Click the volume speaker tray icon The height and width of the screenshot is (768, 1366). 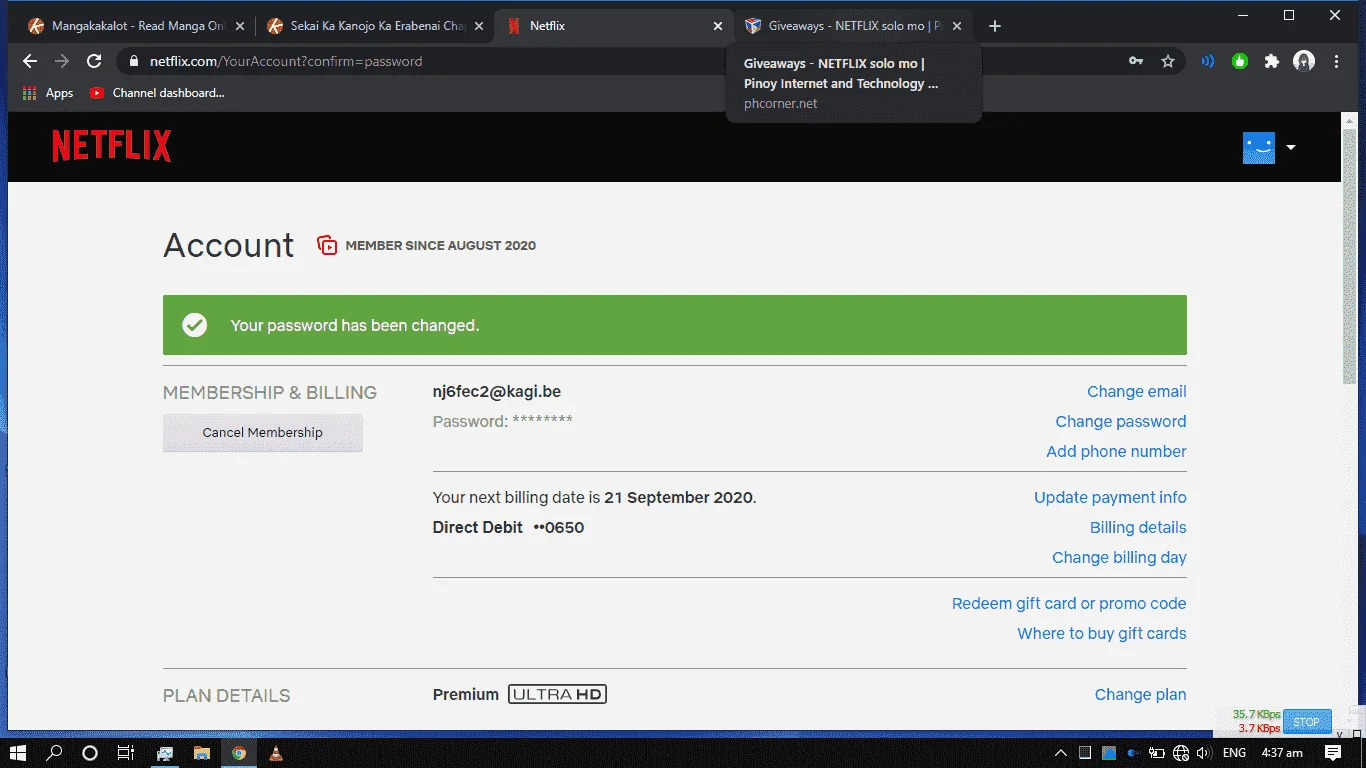tap(1204, 753)
